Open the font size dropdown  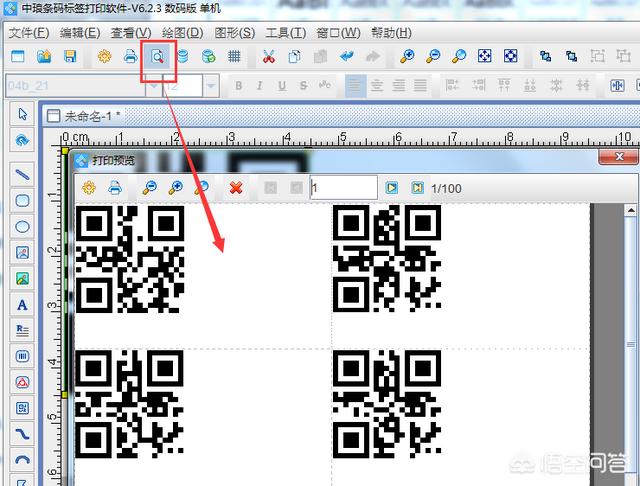210,86
